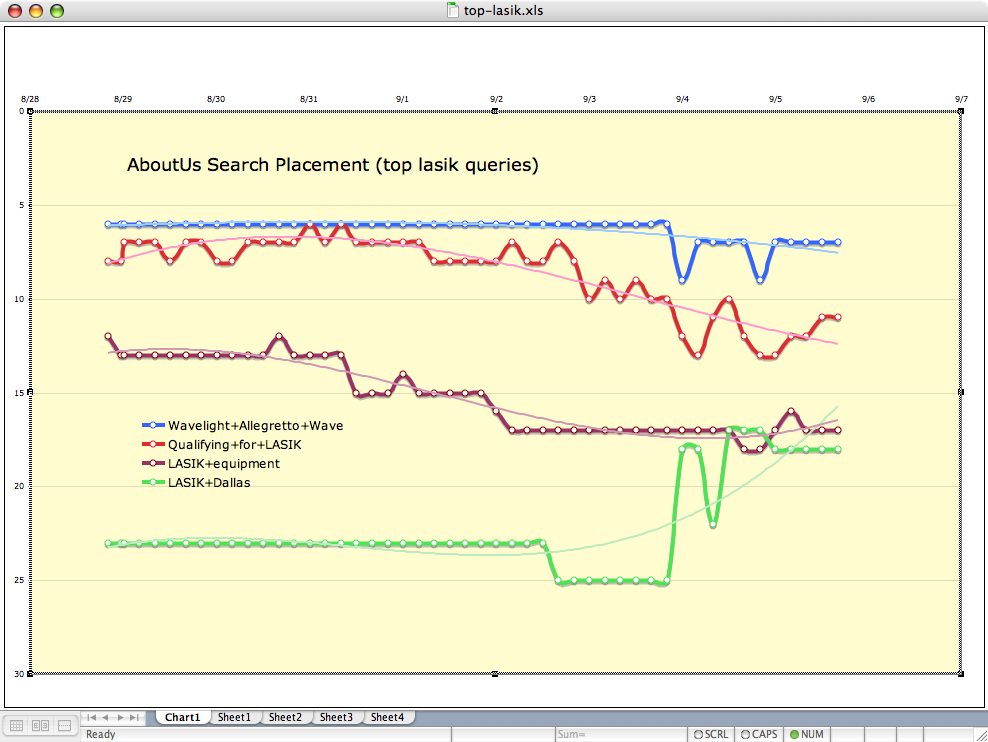Switch to Page Layout view icon
Image resolution: width=988 pixels, height=742 pixels.
pos(41,725)
